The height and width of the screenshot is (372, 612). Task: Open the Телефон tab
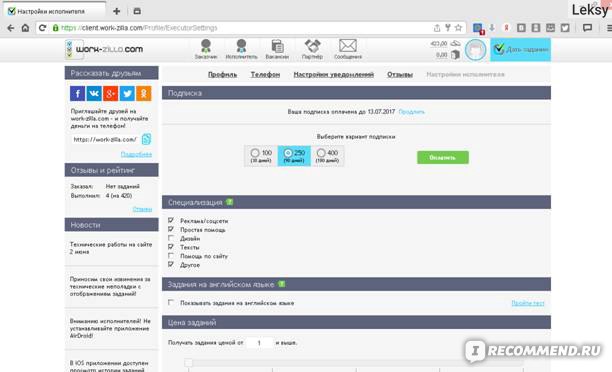[x=265, y=74]
